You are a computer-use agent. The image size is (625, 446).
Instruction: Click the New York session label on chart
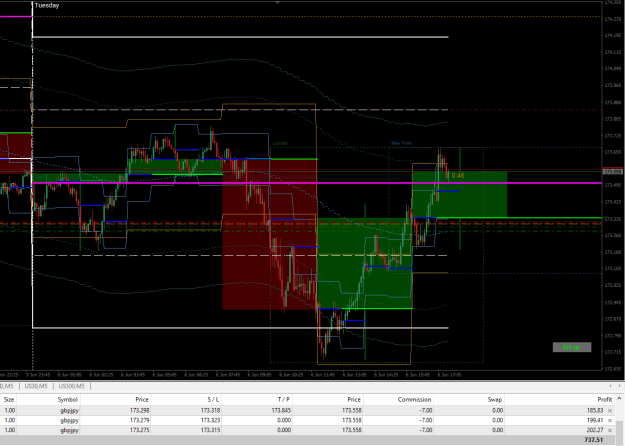coord(401,143)
